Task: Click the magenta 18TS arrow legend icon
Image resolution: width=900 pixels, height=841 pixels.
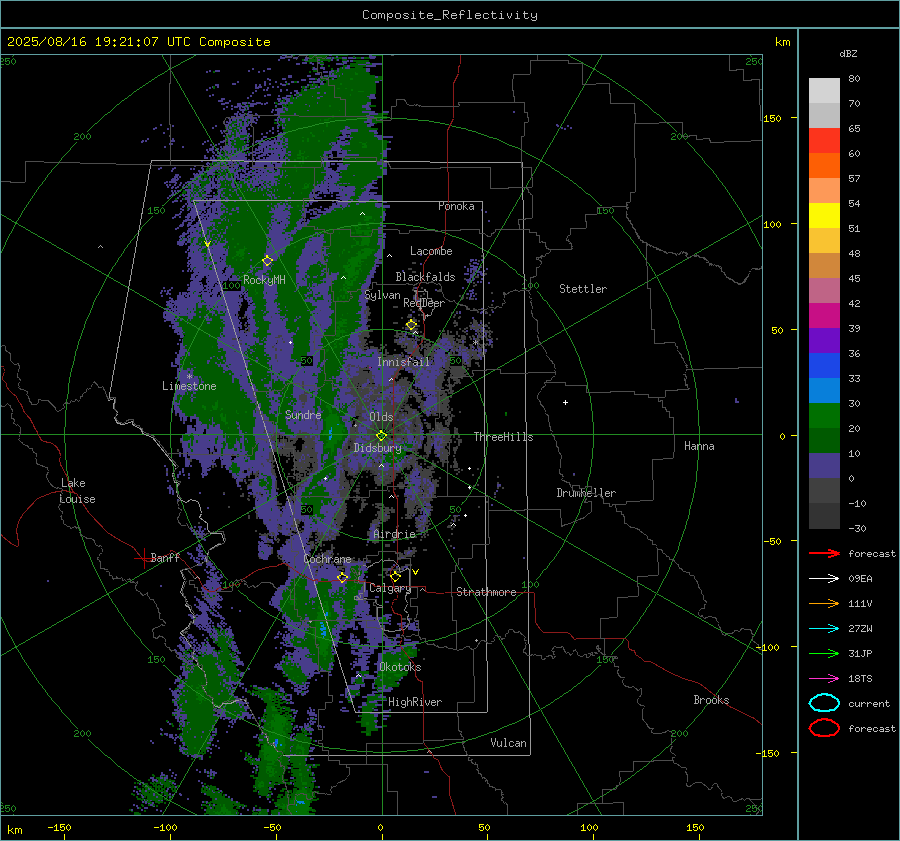Action: tap(824, 678)
